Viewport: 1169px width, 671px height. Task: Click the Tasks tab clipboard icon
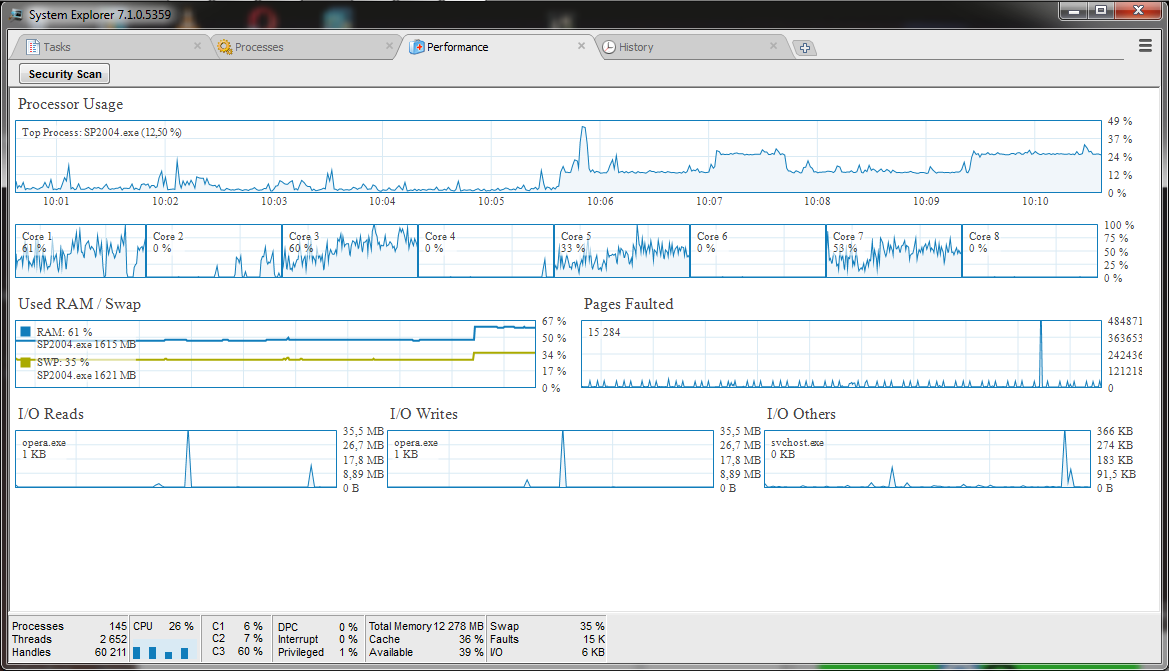(x=33, y=47)
